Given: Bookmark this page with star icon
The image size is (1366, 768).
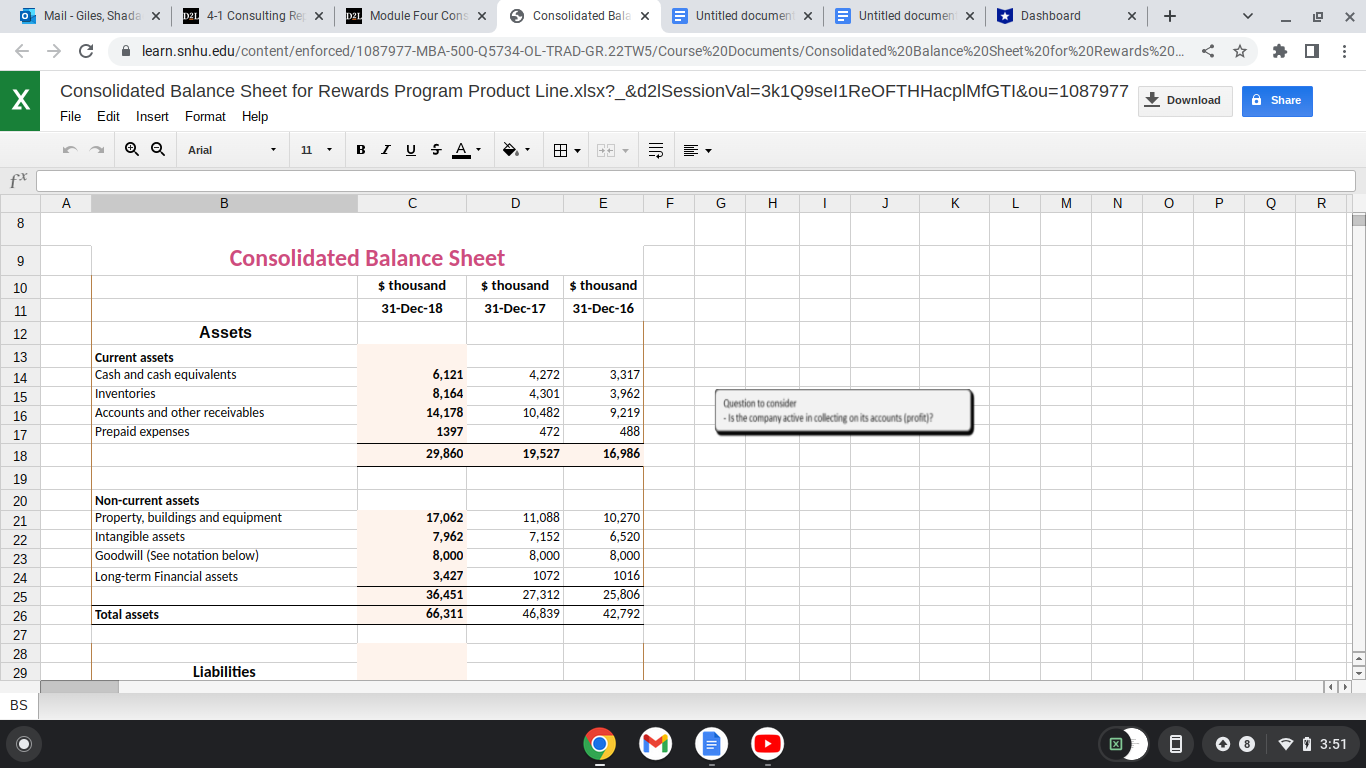Looking at the screenshot, I should (1240, 51).
